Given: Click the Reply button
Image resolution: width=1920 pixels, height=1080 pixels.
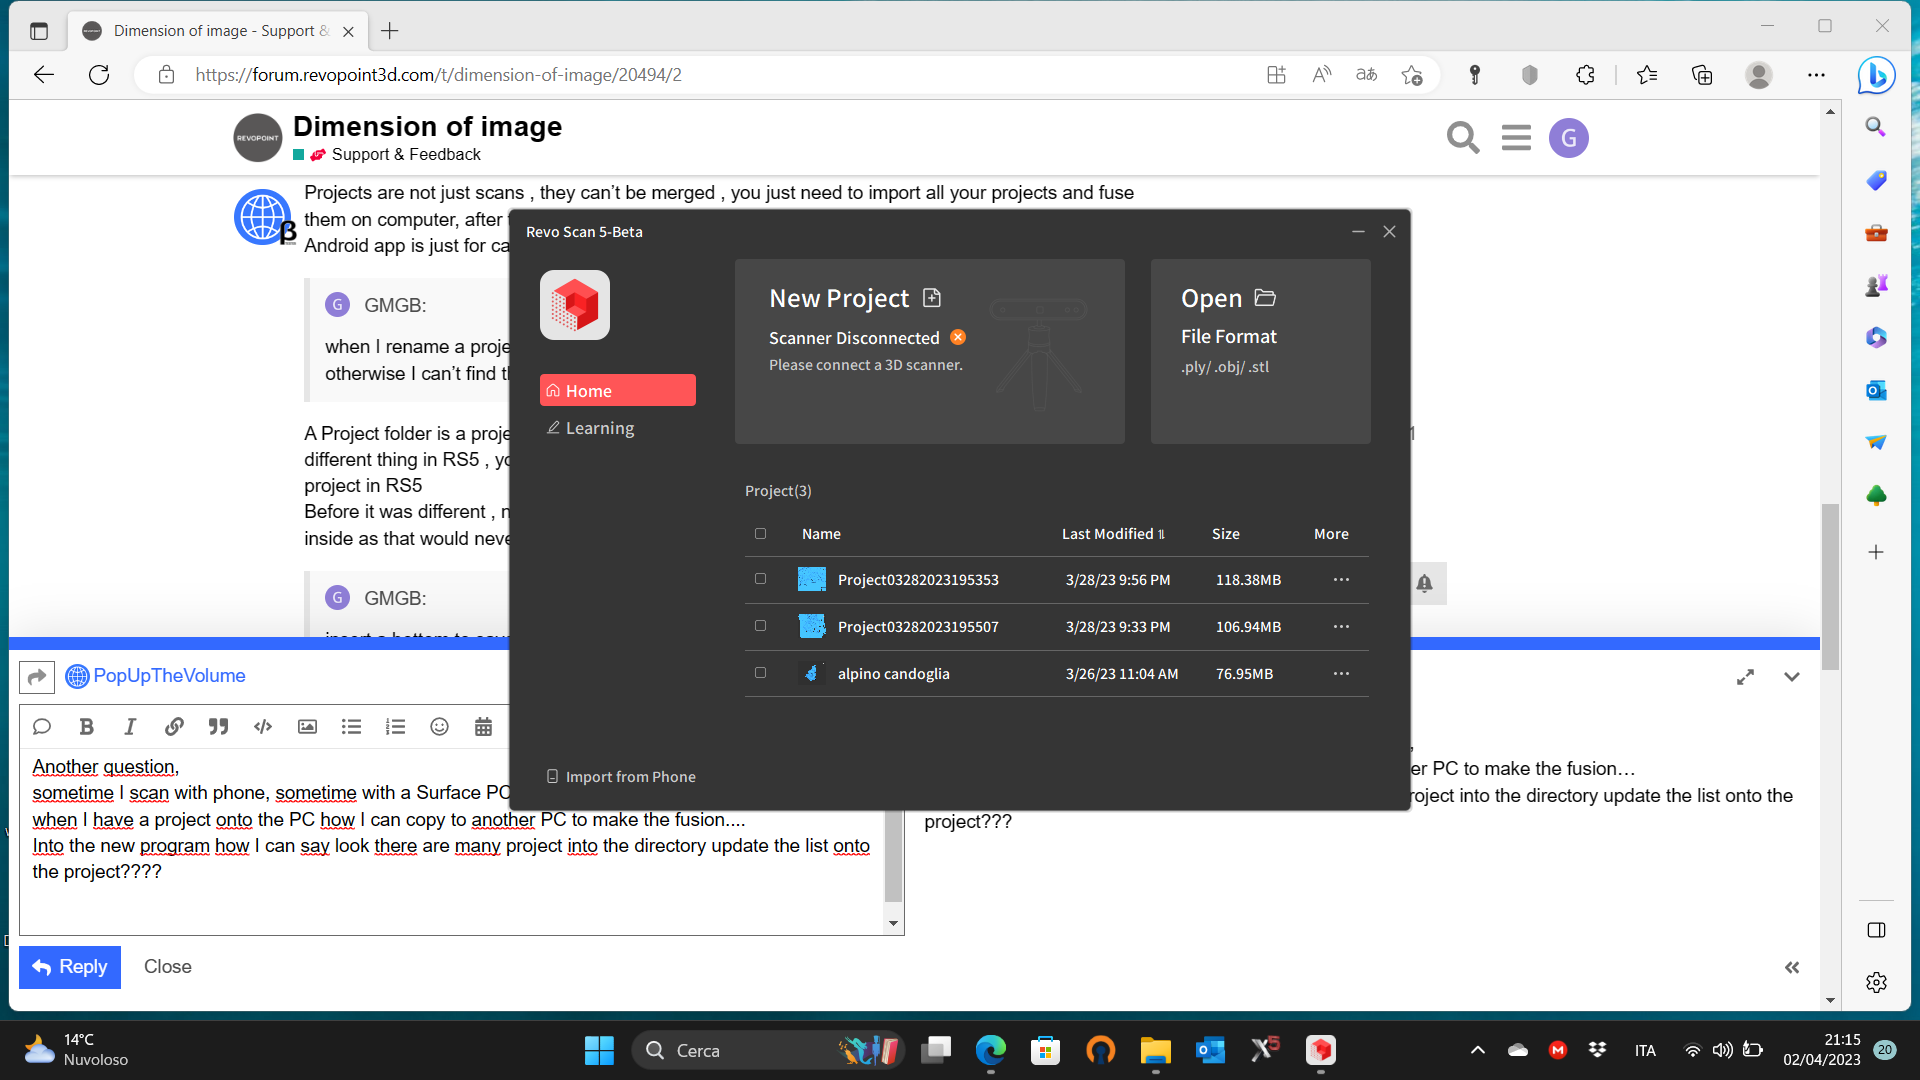Looking at the screenshot, I should pos(70,967).
